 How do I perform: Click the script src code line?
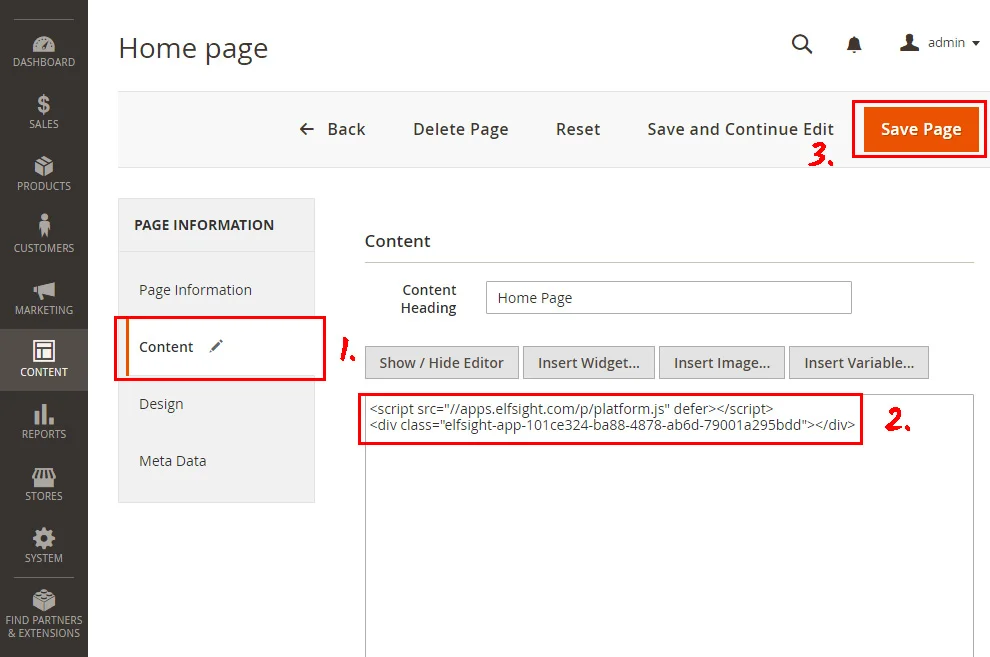[x=571, y=409]
